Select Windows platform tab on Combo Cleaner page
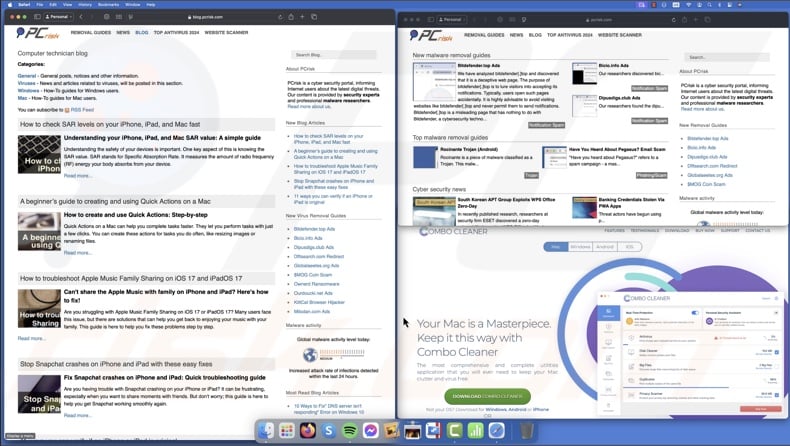Image resolution: width=790 pixels, height=446 pixels. click(x=580, y=247)
